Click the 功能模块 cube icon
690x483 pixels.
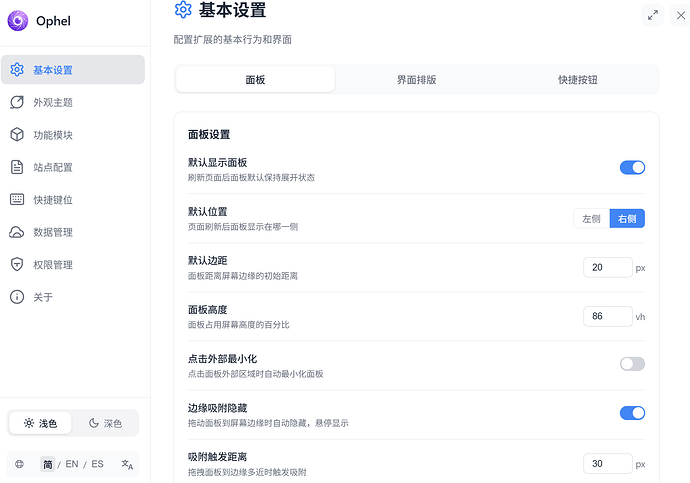click(x=17, y=135)
